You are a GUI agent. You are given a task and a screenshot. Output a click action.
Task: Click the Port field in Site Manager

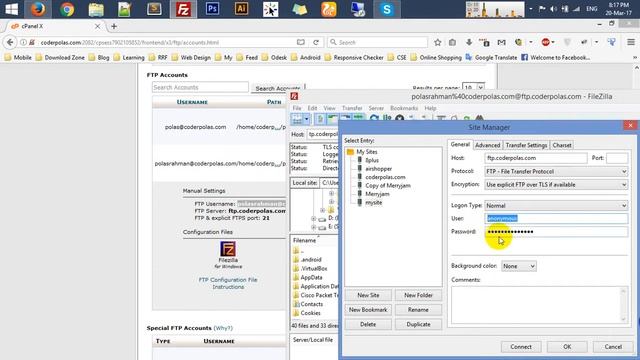(617, 158)
